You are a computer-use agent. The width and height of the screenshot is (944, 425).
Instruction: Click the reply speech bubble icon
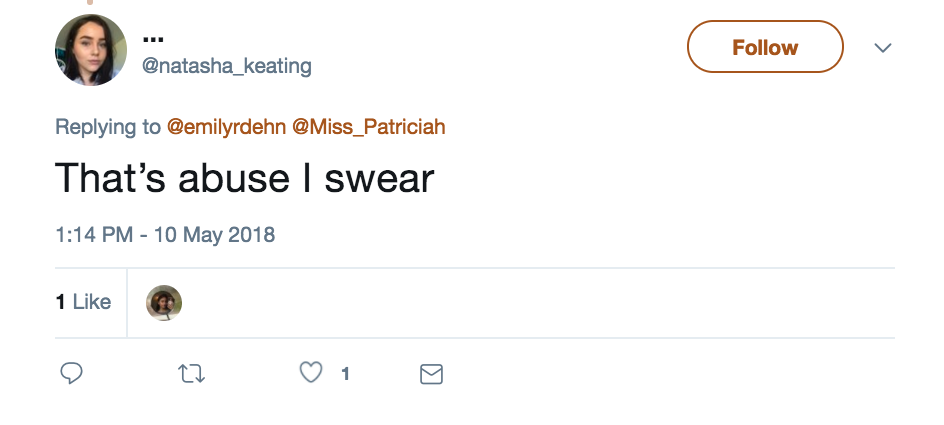[71, 374]
